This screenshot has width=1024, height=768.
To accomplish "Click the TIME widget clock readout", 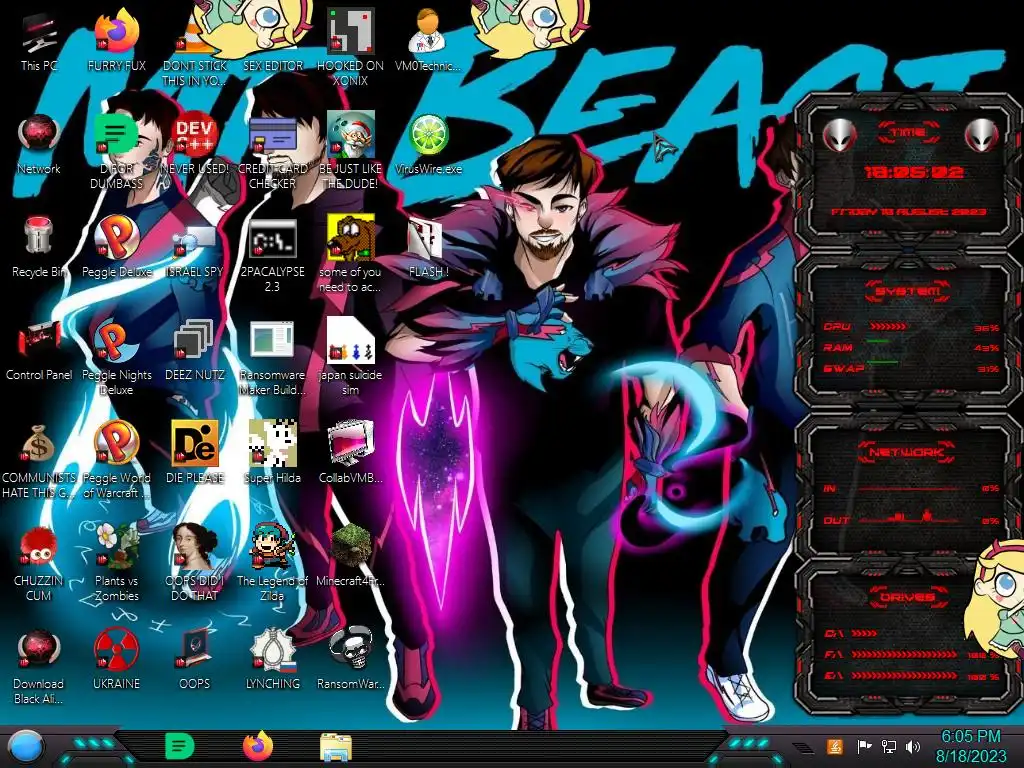I will [x=914, y=172].
